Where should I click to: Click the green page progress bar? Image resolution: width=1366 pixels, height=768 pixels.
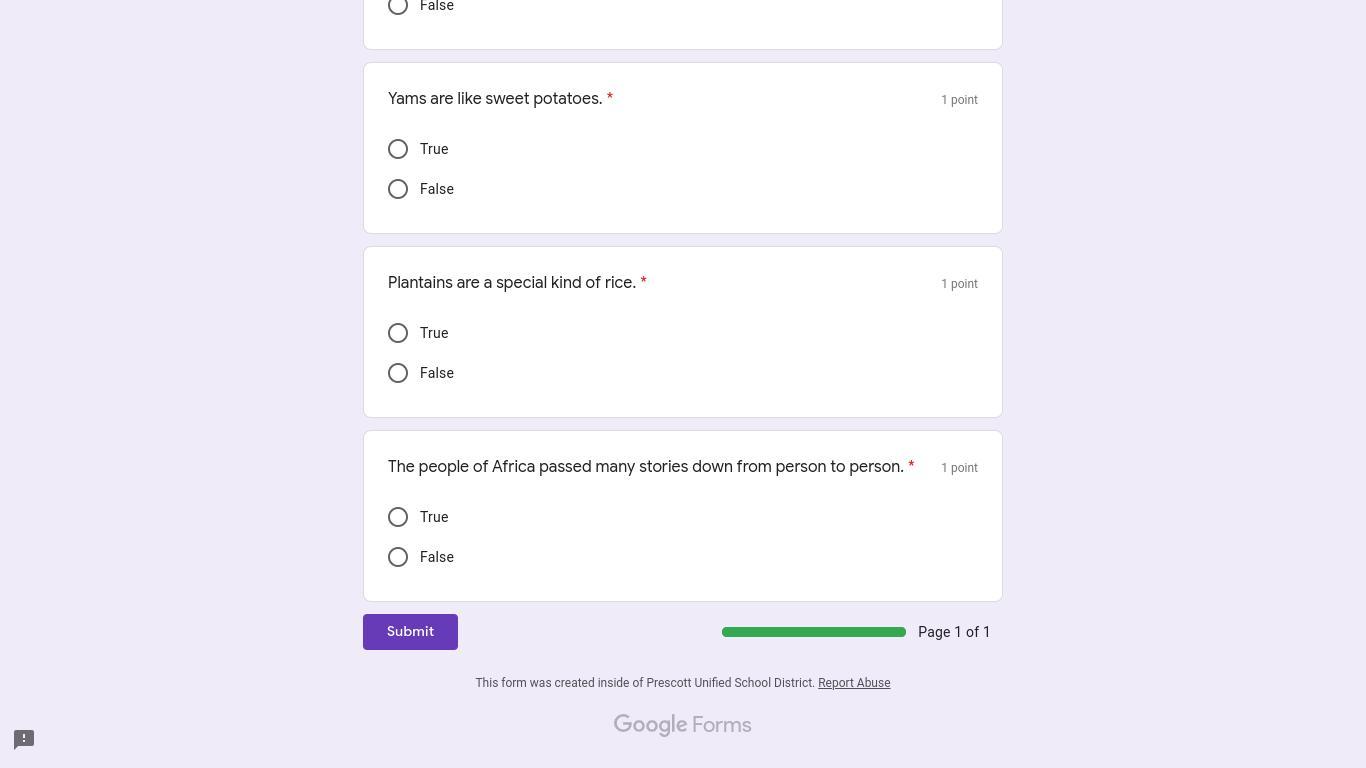(x=813, y=632)
